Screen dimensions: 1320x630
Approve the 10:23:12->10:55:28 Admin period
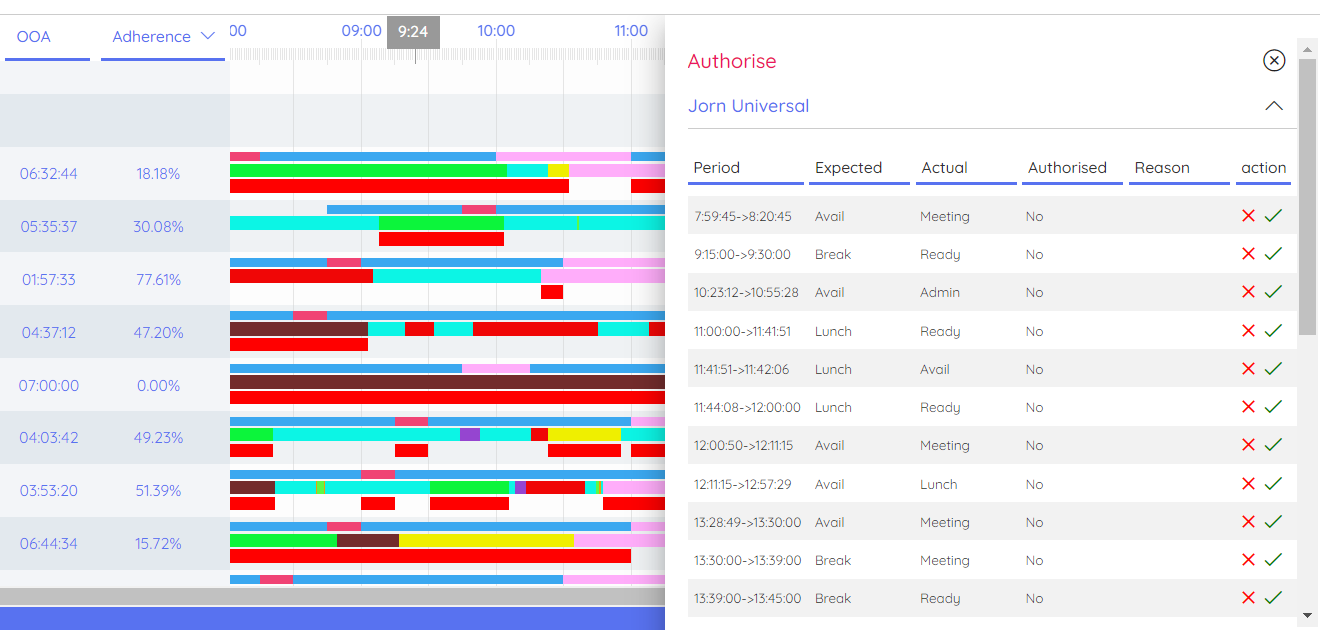coord(1273,292)
